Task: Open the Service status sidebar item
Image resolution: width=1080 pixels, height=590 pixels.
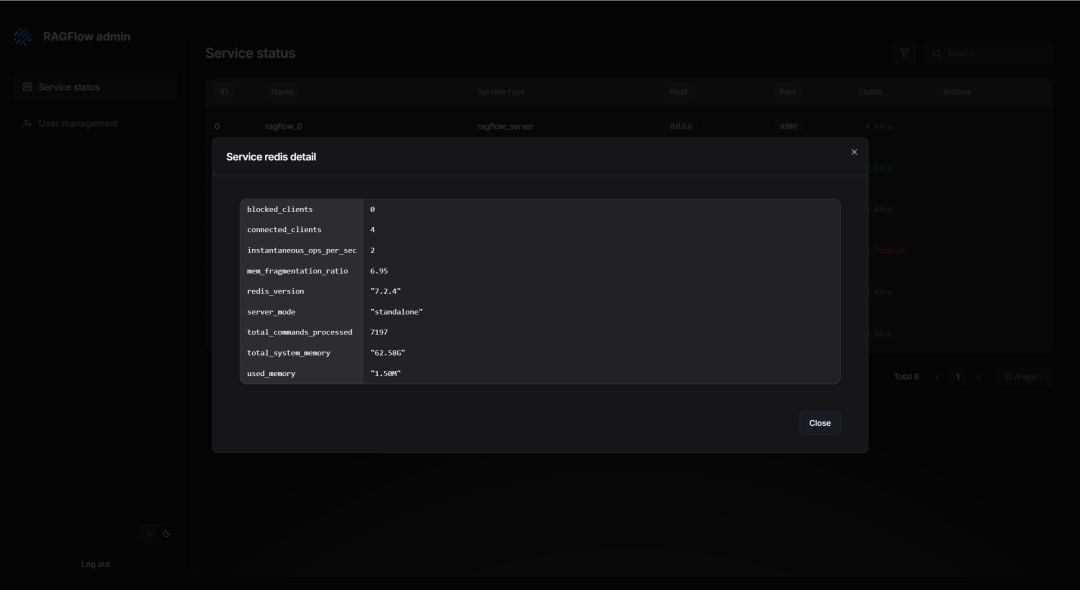Action: coord(95,87)
